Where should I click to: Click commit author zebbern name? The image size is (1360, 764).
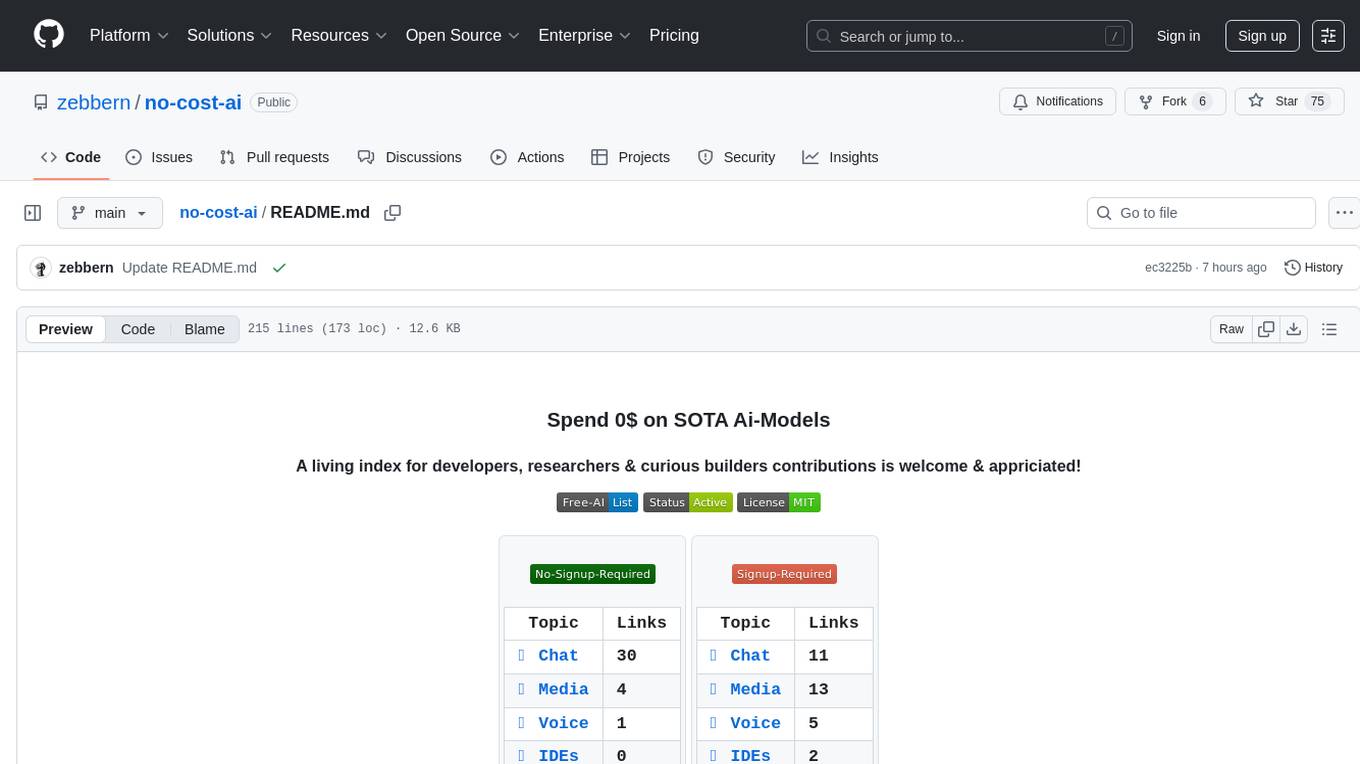pyautogui.click(x=86, y=268)
